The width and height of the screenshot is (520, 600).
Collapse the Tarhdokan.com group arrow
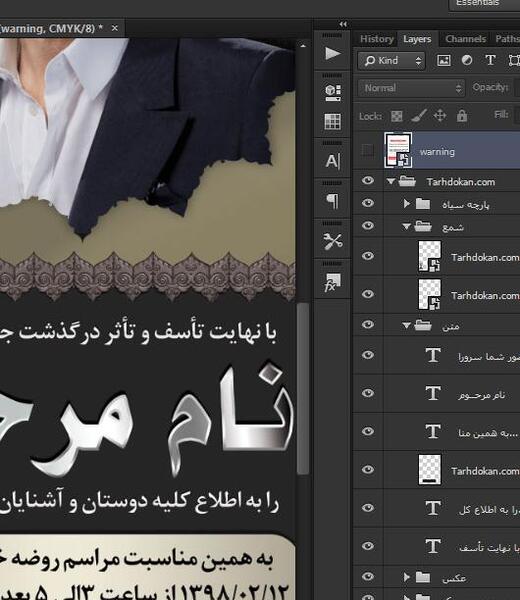[390, 181]
